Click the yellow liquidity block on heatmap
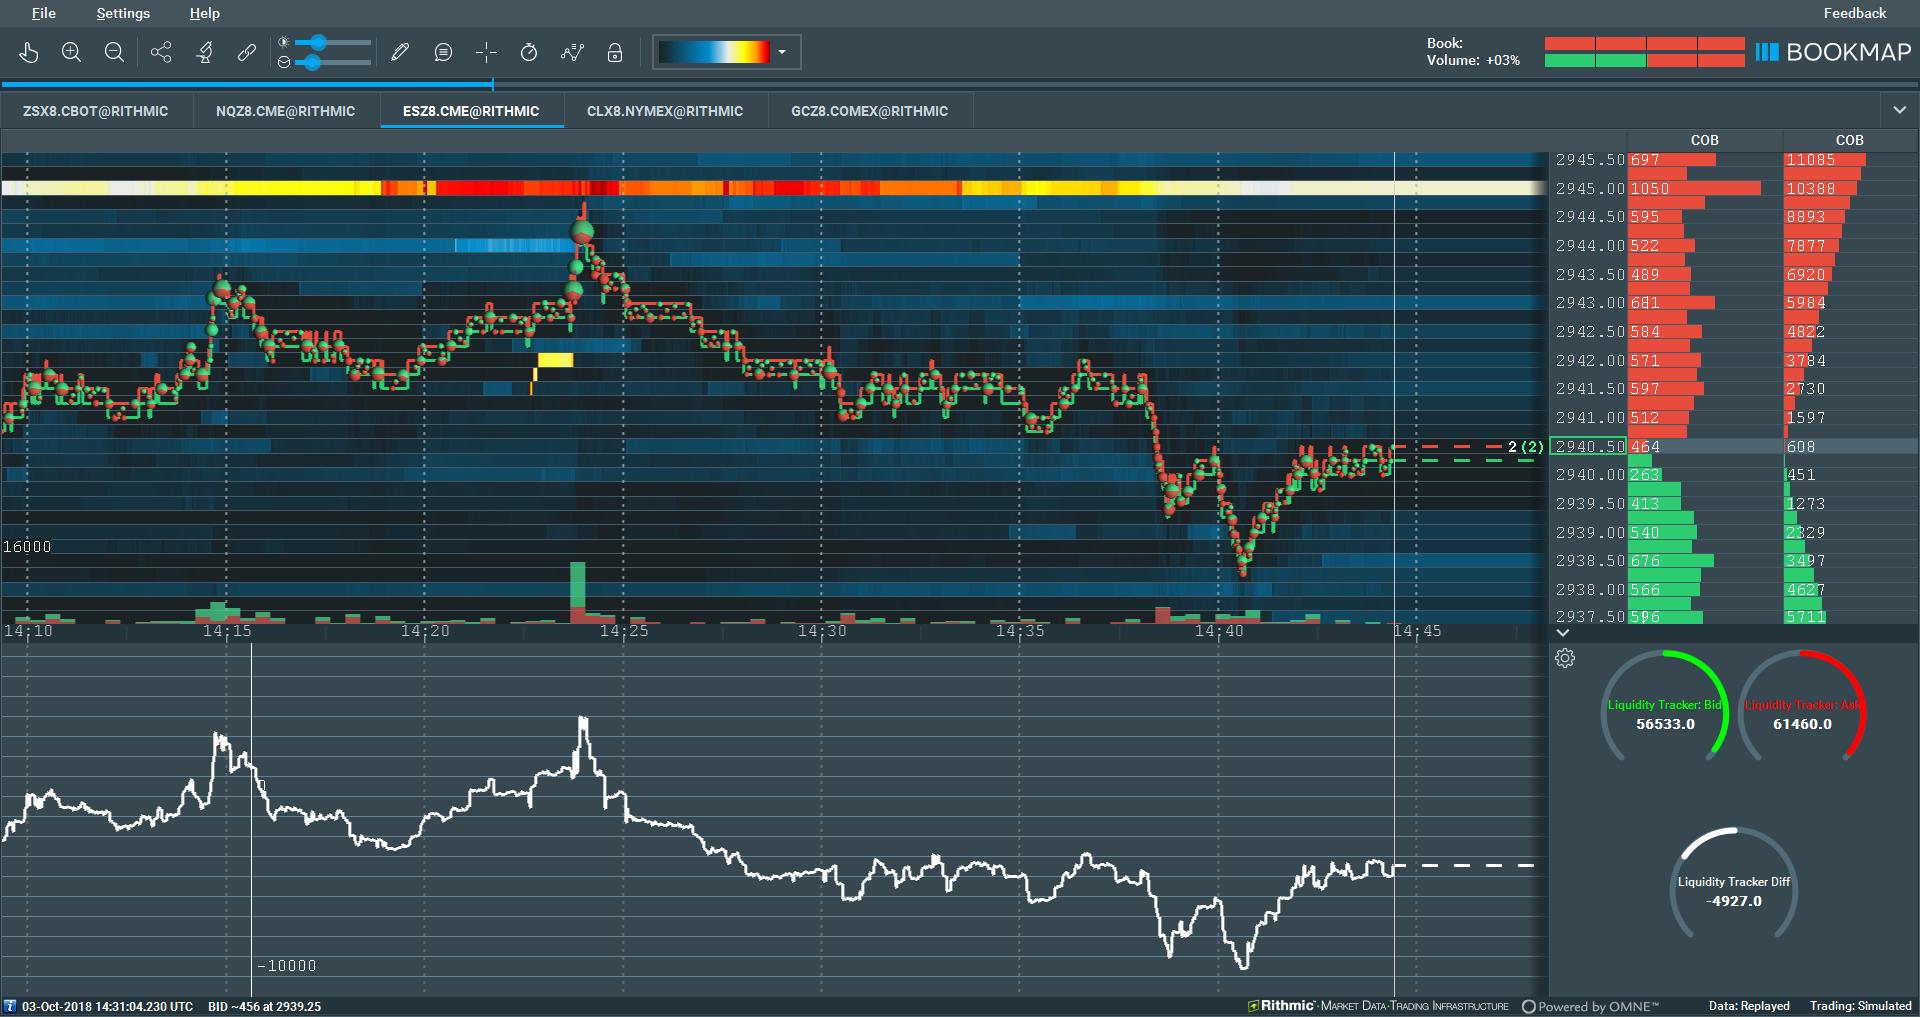This screenshot has width=1920, height=1017. [555, 360]
